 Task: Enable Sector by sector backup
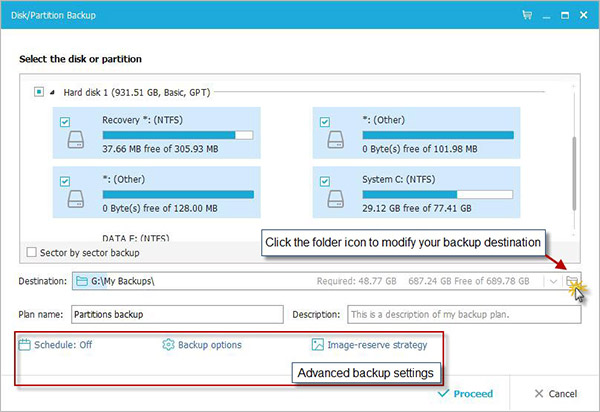pyautogui.click(x=32, y=252)
